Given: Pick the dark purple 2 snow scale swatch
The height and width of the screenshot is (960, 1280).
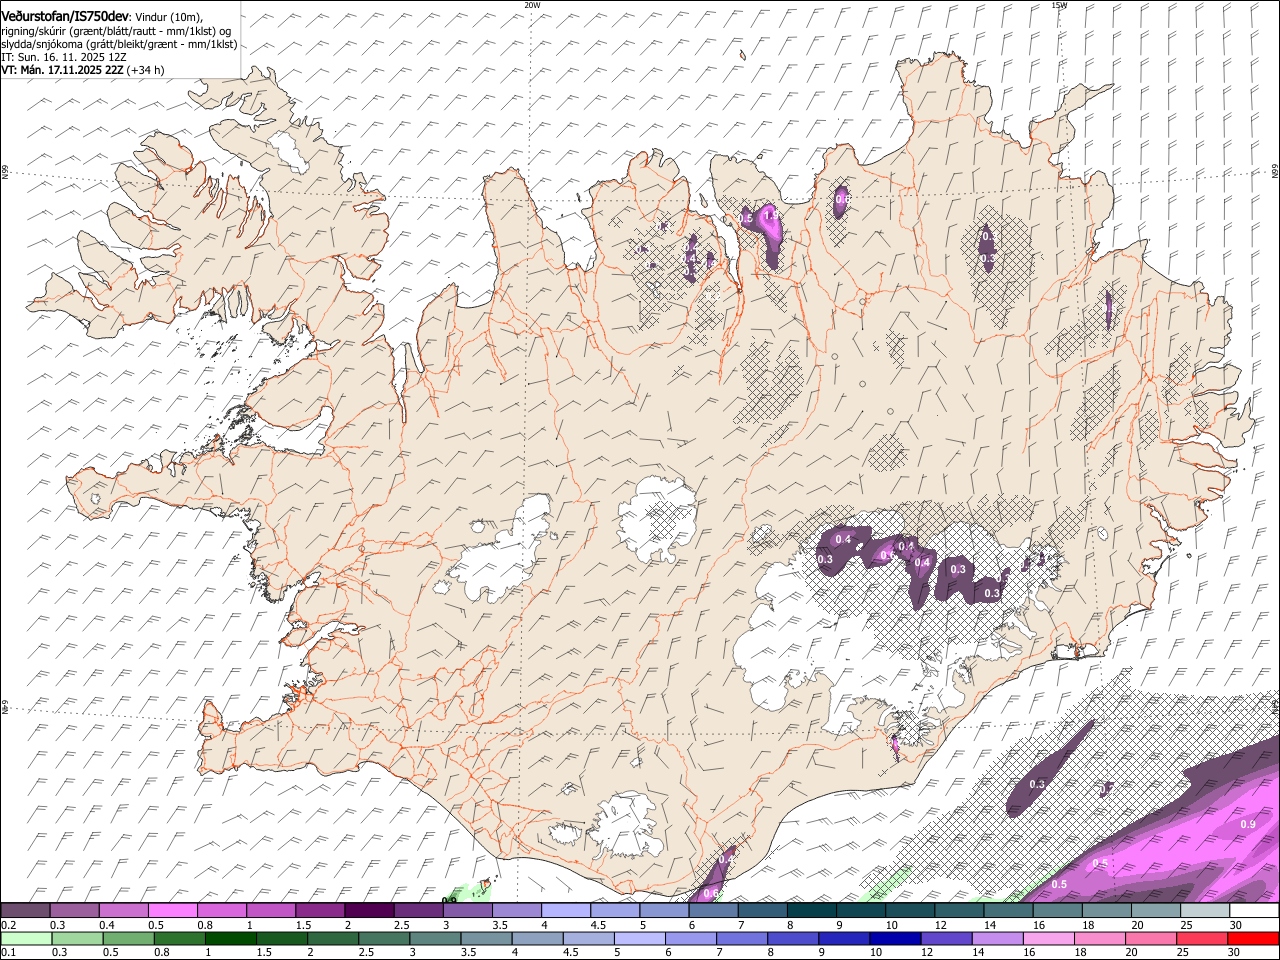Looking at the screenshot, I should [x=369, y=911].
